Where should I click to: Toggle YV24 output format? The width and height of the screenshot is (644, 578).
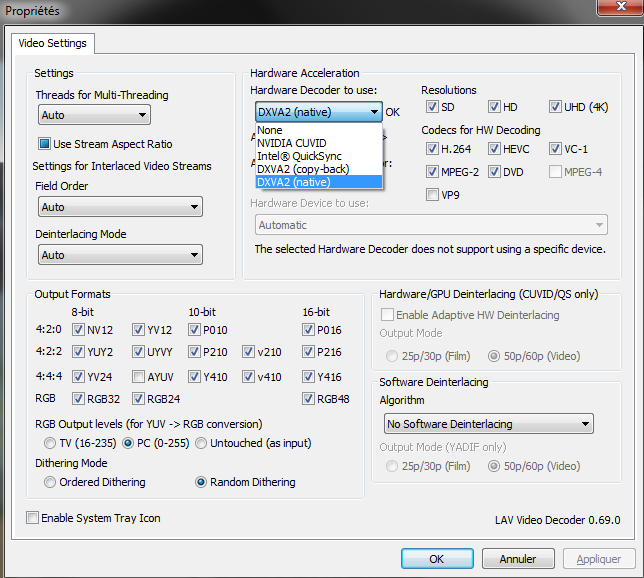[78, 377]
